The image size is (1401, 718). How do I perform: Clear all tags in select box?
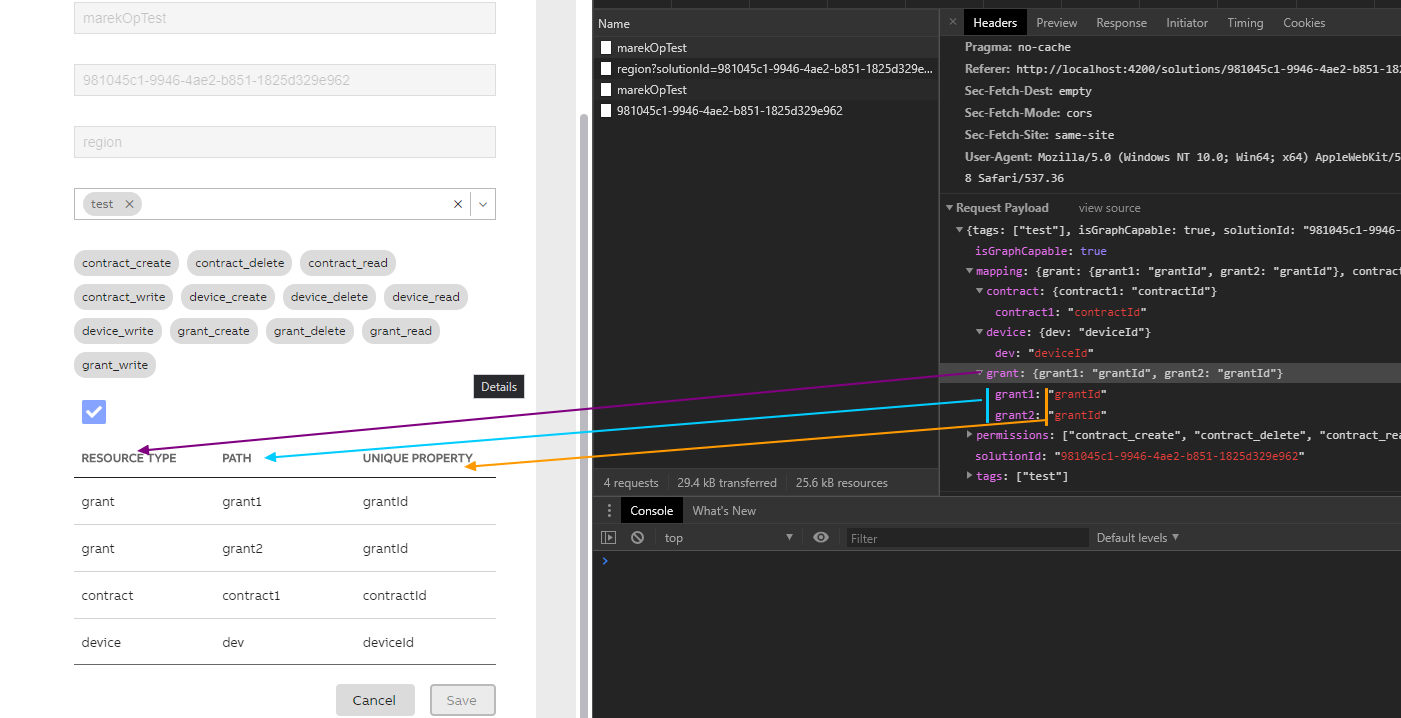tap(458, 204)
